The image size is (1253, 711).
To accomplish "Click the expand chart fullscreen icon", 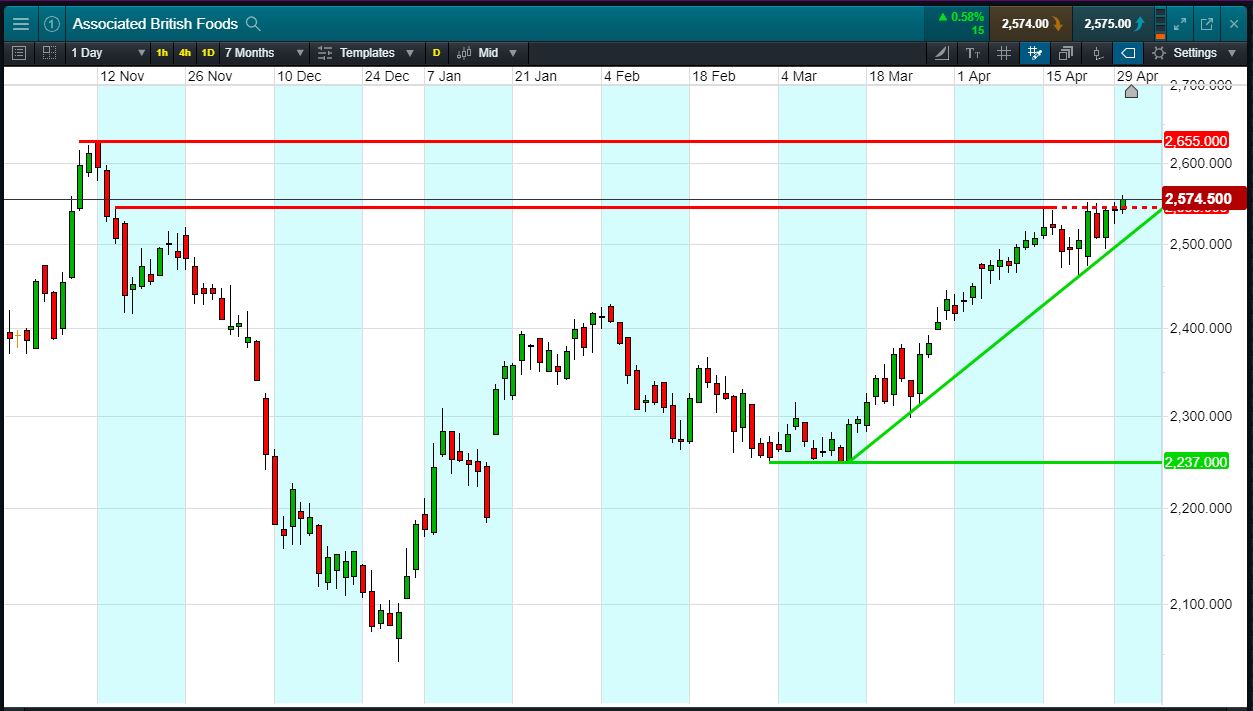I will 1180,23.
